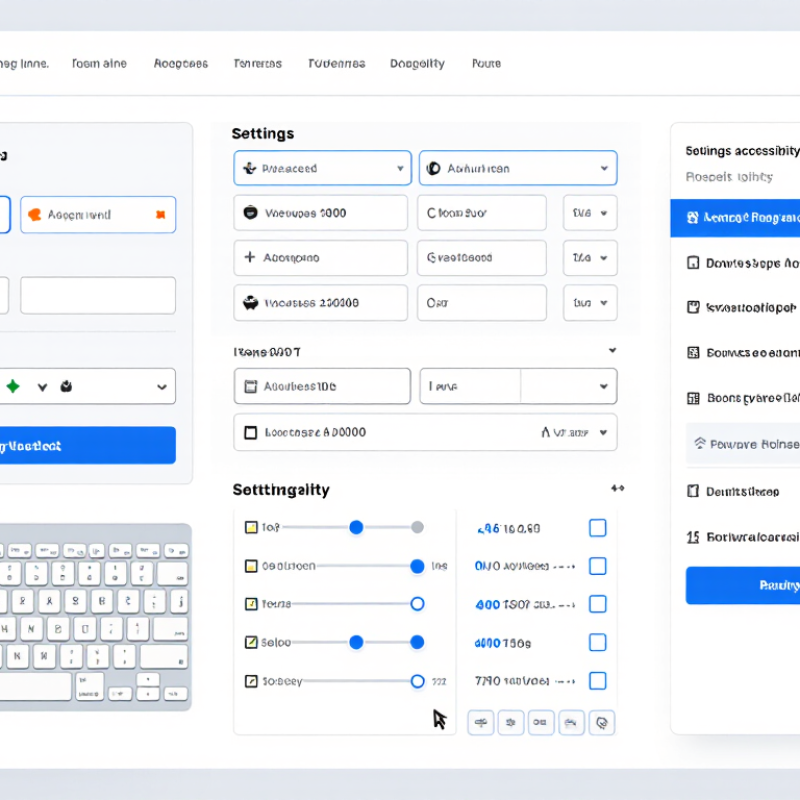Screen dimensions: 800x800
Task: Click the orange icon in the Aoognrend field
Action: coord(35,215)
